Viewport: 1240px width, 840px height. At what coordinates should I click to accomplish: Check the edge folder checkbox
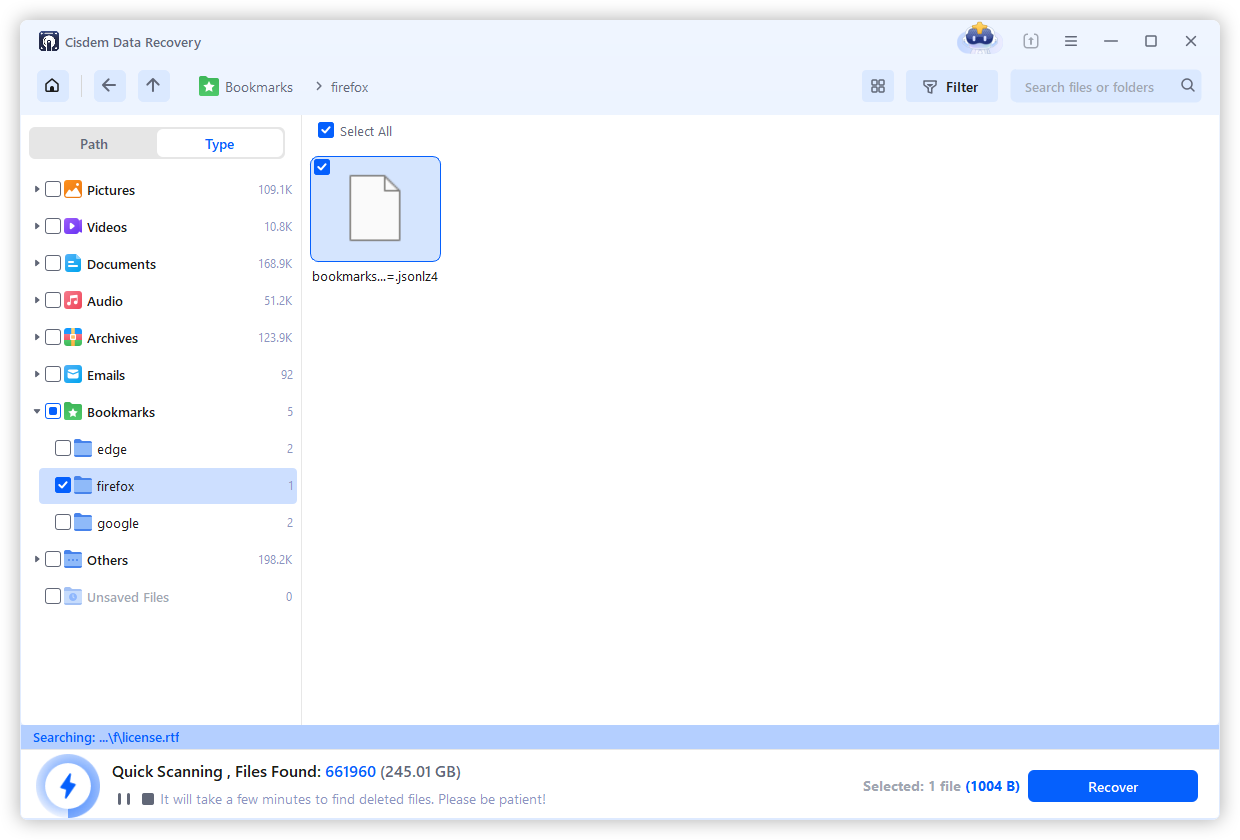(x=63, y=448)
